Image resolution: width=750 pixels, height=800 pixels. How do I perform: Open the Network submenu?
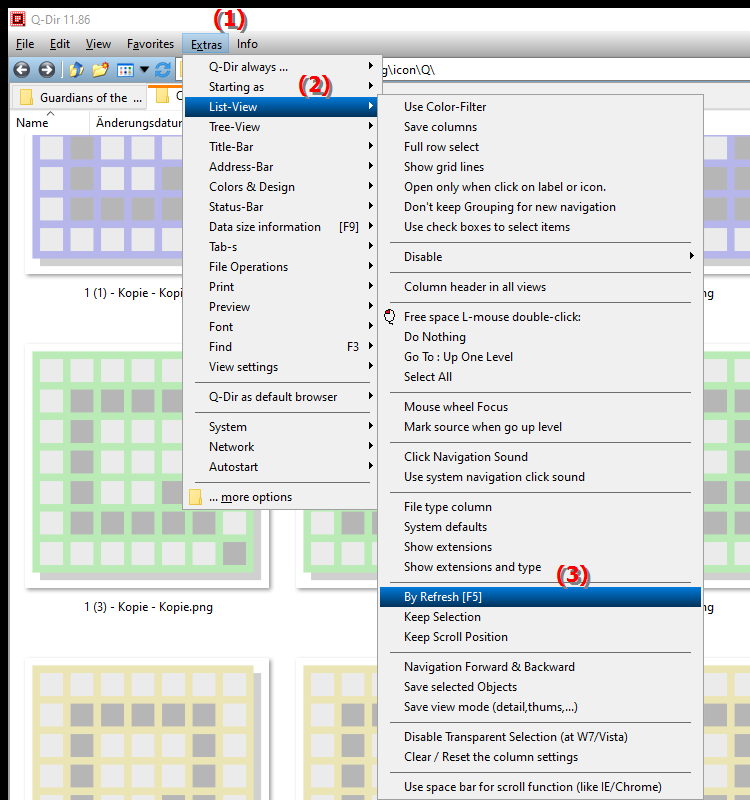click(282, 447)
